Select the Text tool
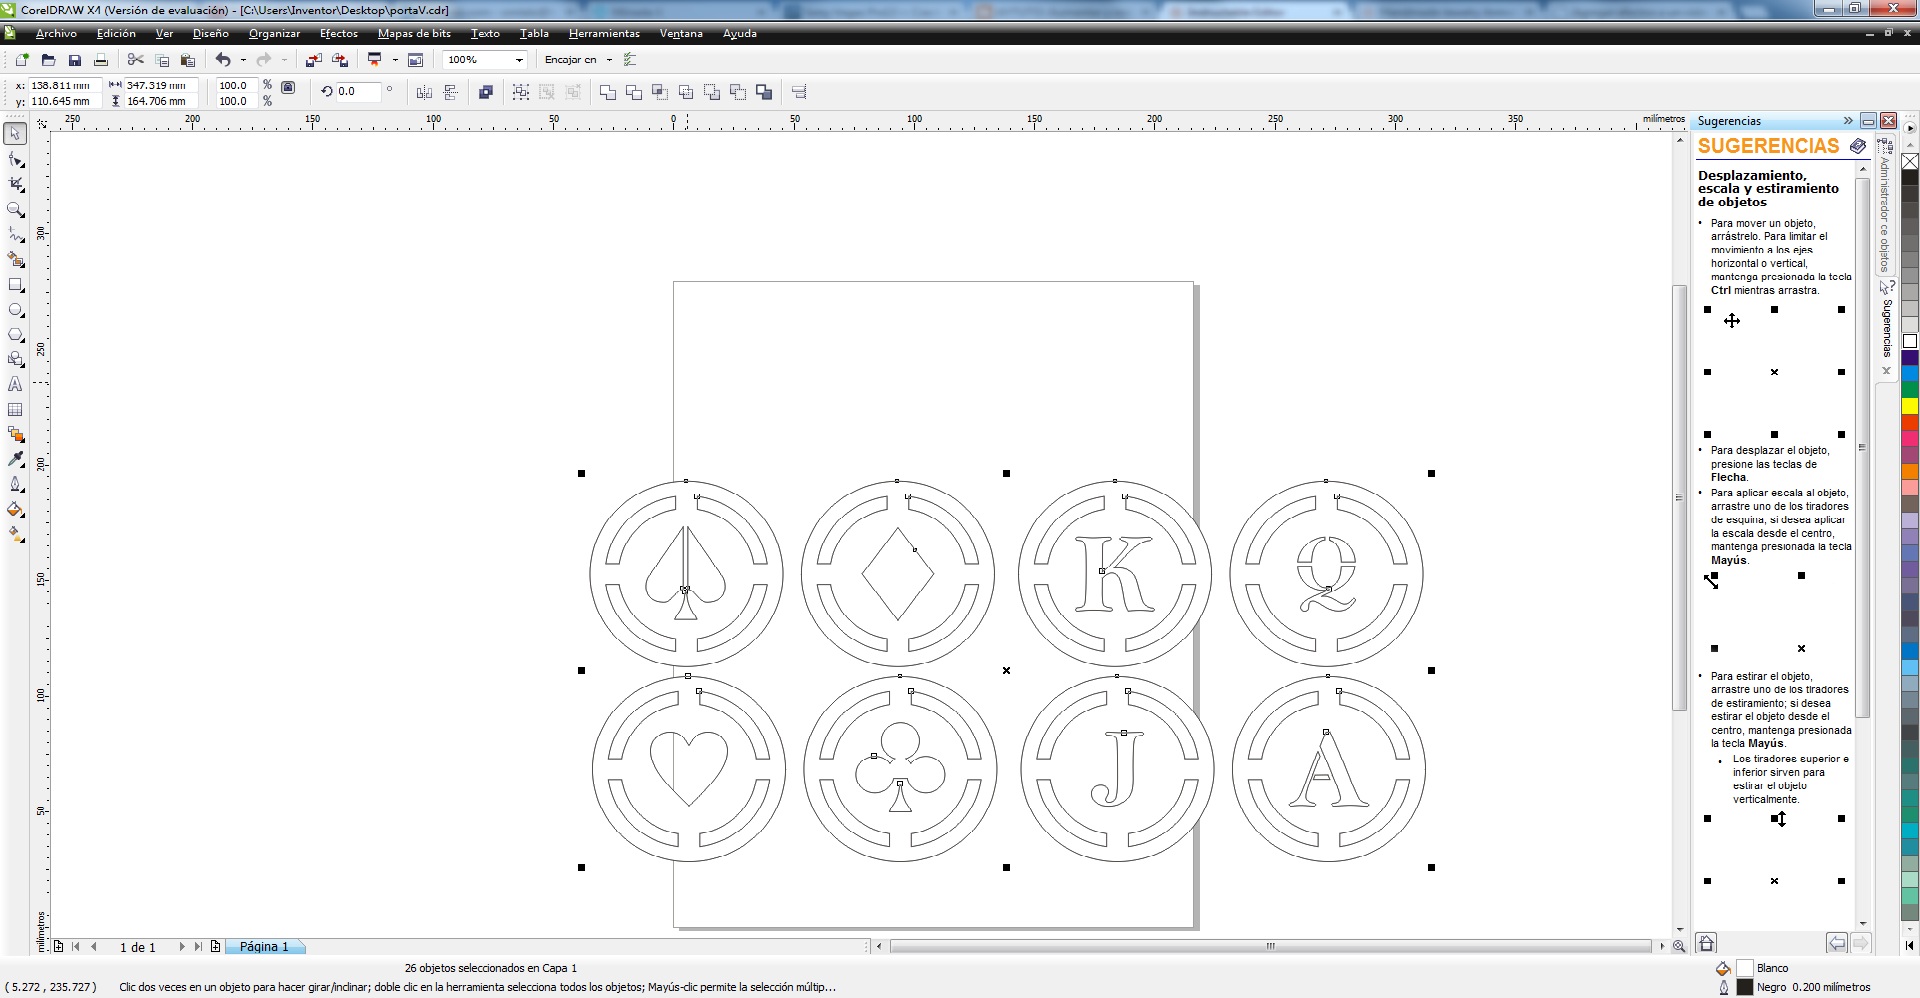Viewport: 1920px width, 998px height. (x=15, y=384)
